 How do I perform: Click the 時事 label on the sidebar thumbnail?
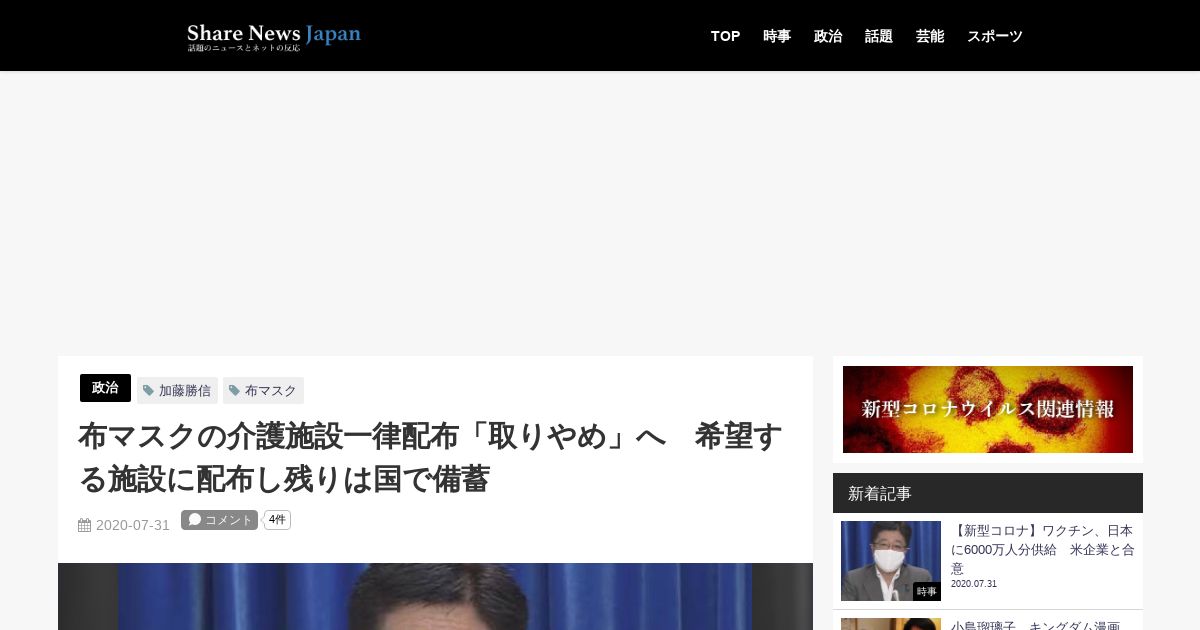click(927, 592)
